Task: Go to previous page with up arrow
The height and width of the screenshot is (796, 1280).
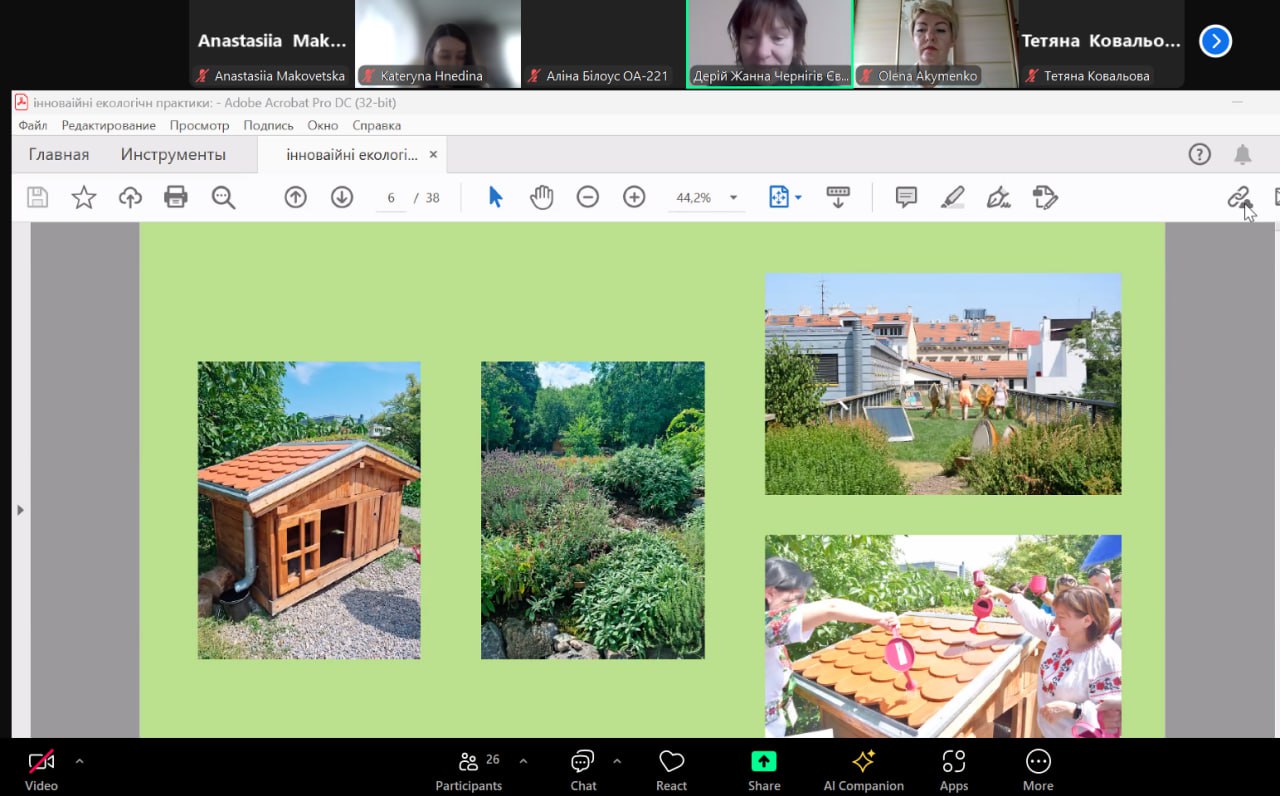Action: click(295, 197)
